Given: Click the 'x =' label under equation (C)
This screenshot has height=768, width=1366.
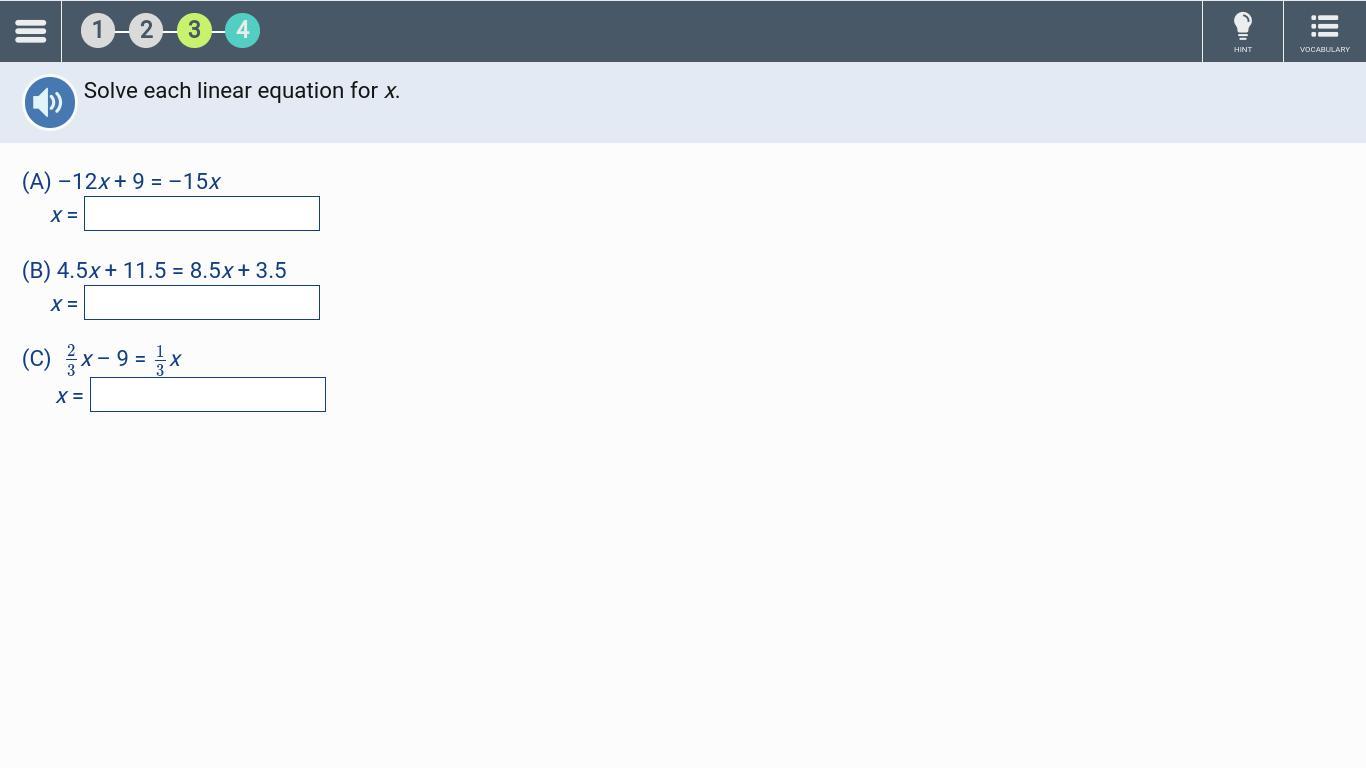Looking at the screenshot, I should (70, 396).
